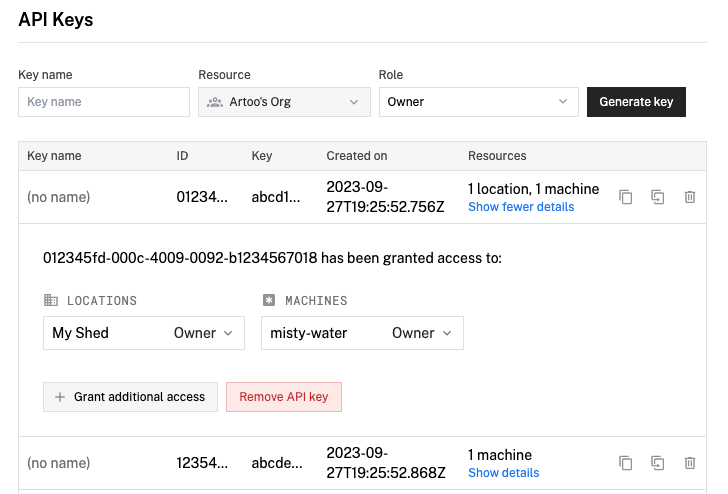Open the Resource dropdown showing Artoo's Org
Image resolution: width=728 pixels, height=494 pixels.
click(284, 102)
